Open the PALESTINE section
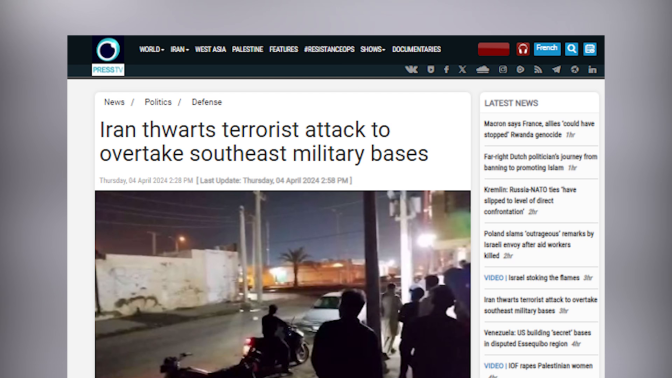The width and height of the screenshot is (672, 378). [248, 49]
